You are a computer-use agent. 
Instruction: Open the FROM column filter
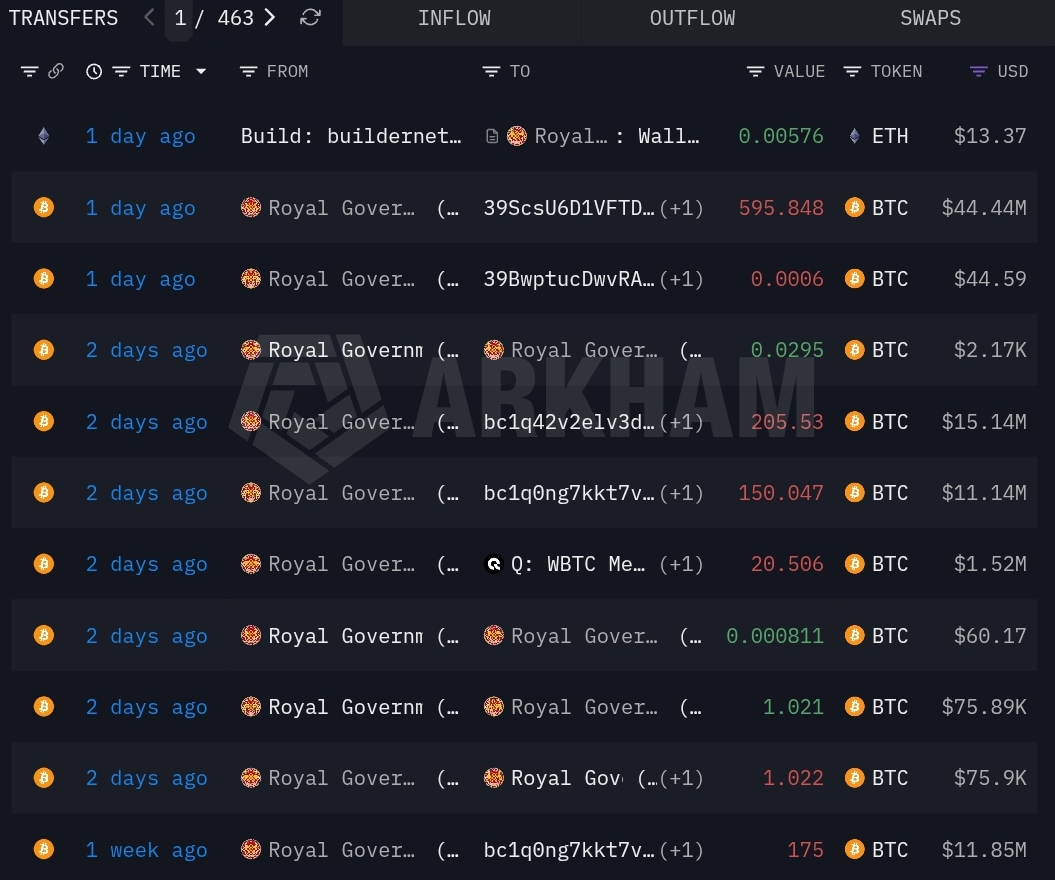tap(249, 72)
